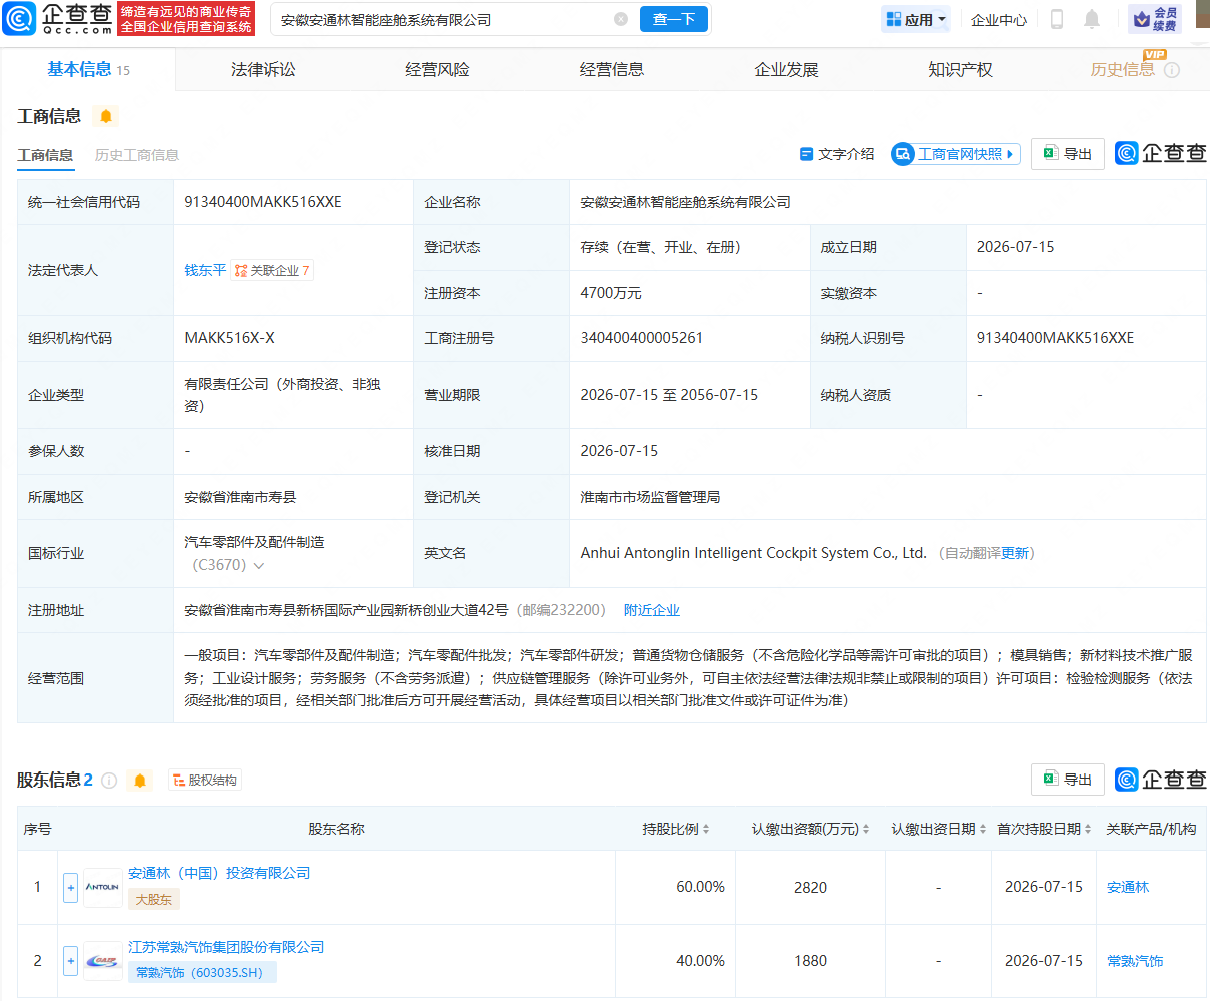Click the Antolin shareholder logo thumbnail

pyautogui.click(x=102, y=887)
